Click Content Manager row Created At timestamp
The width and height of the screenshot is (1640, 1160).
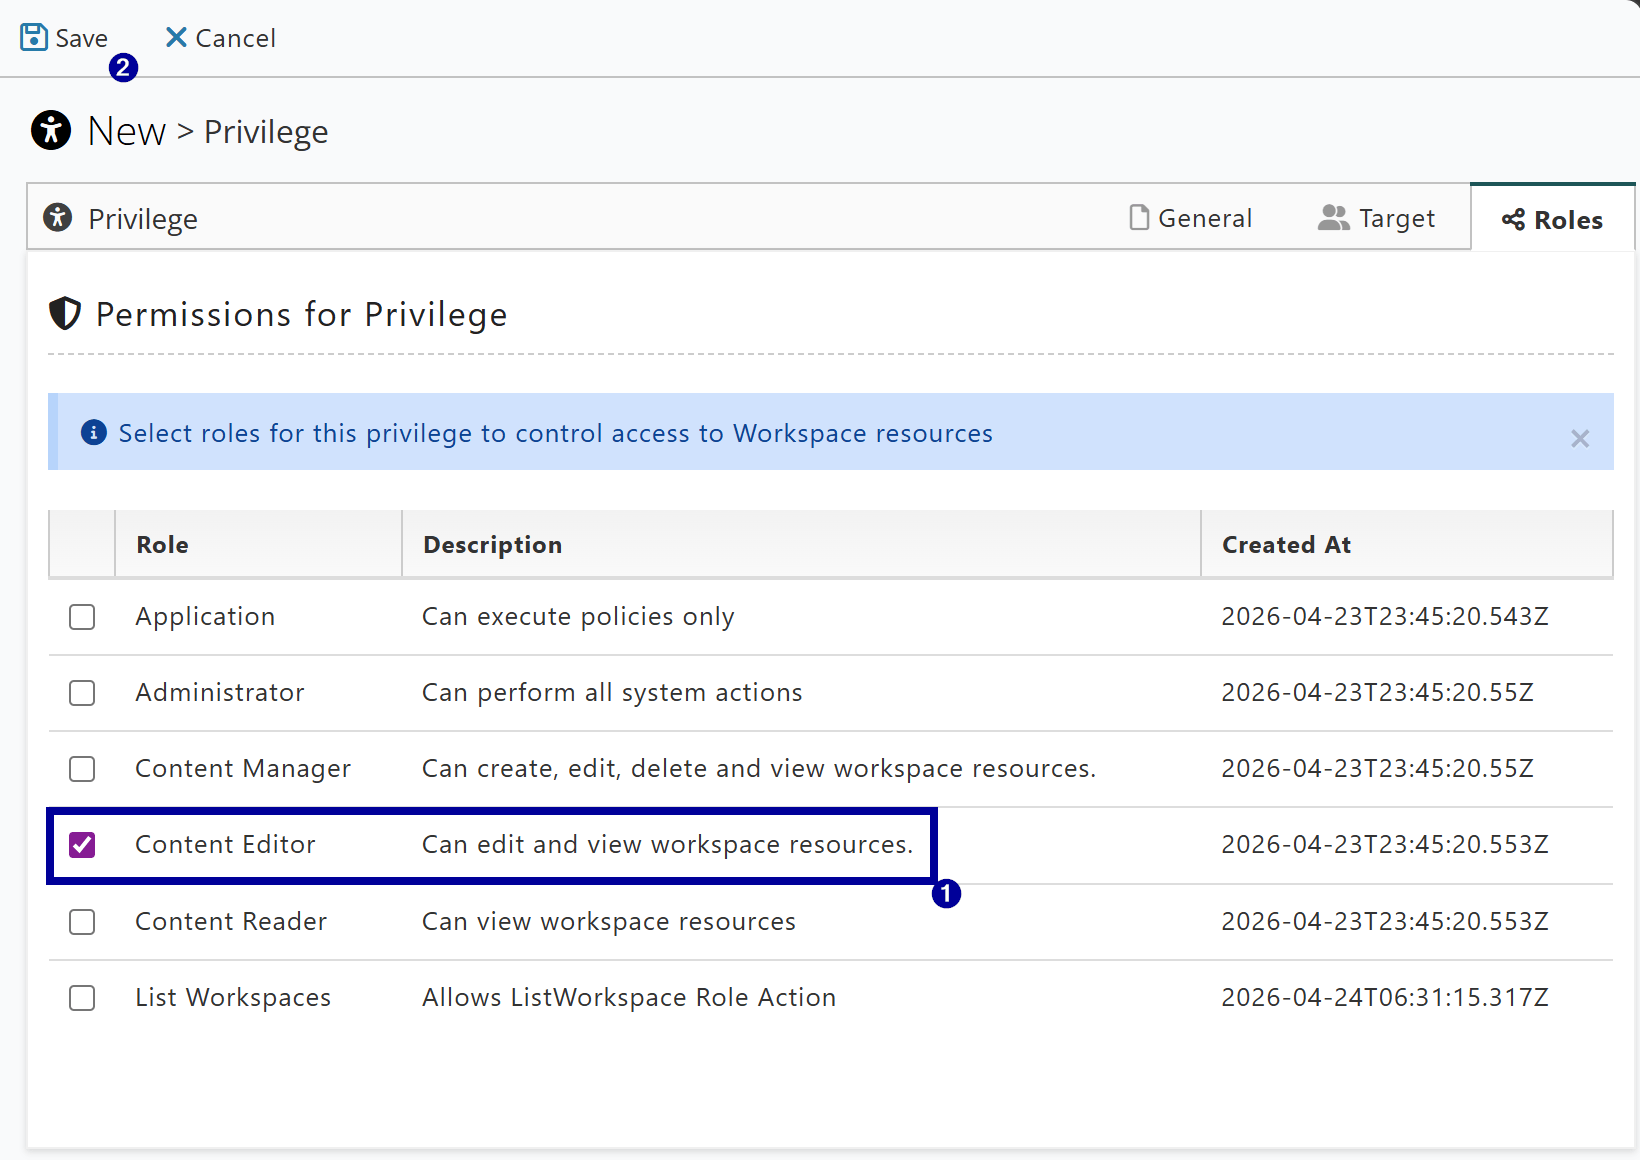1377,769
